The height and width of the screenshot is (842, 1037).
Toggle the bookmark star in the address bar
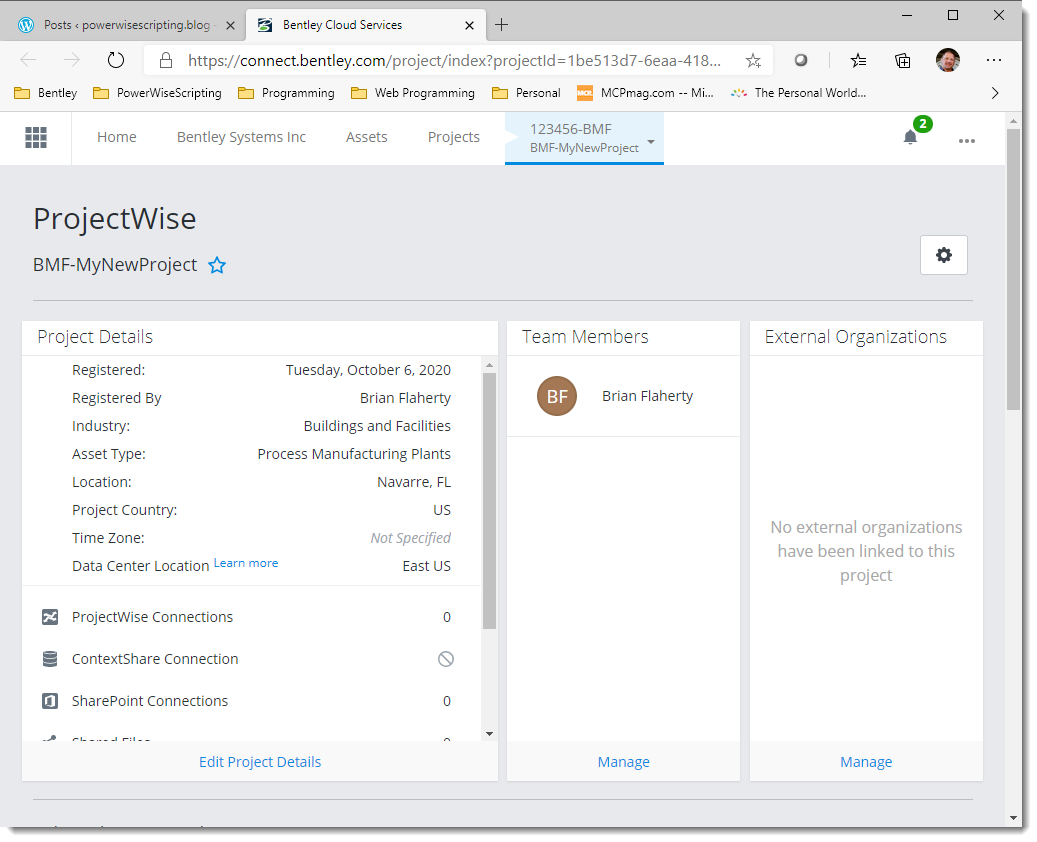point(753,60)
